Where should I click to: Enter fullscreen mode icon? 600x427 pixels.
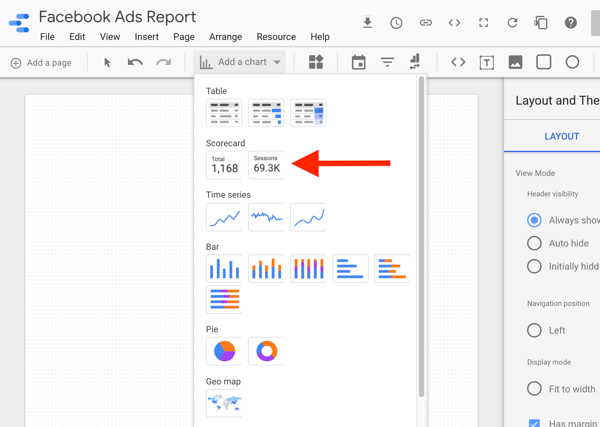pyautogui.click(x=484, y=23)
